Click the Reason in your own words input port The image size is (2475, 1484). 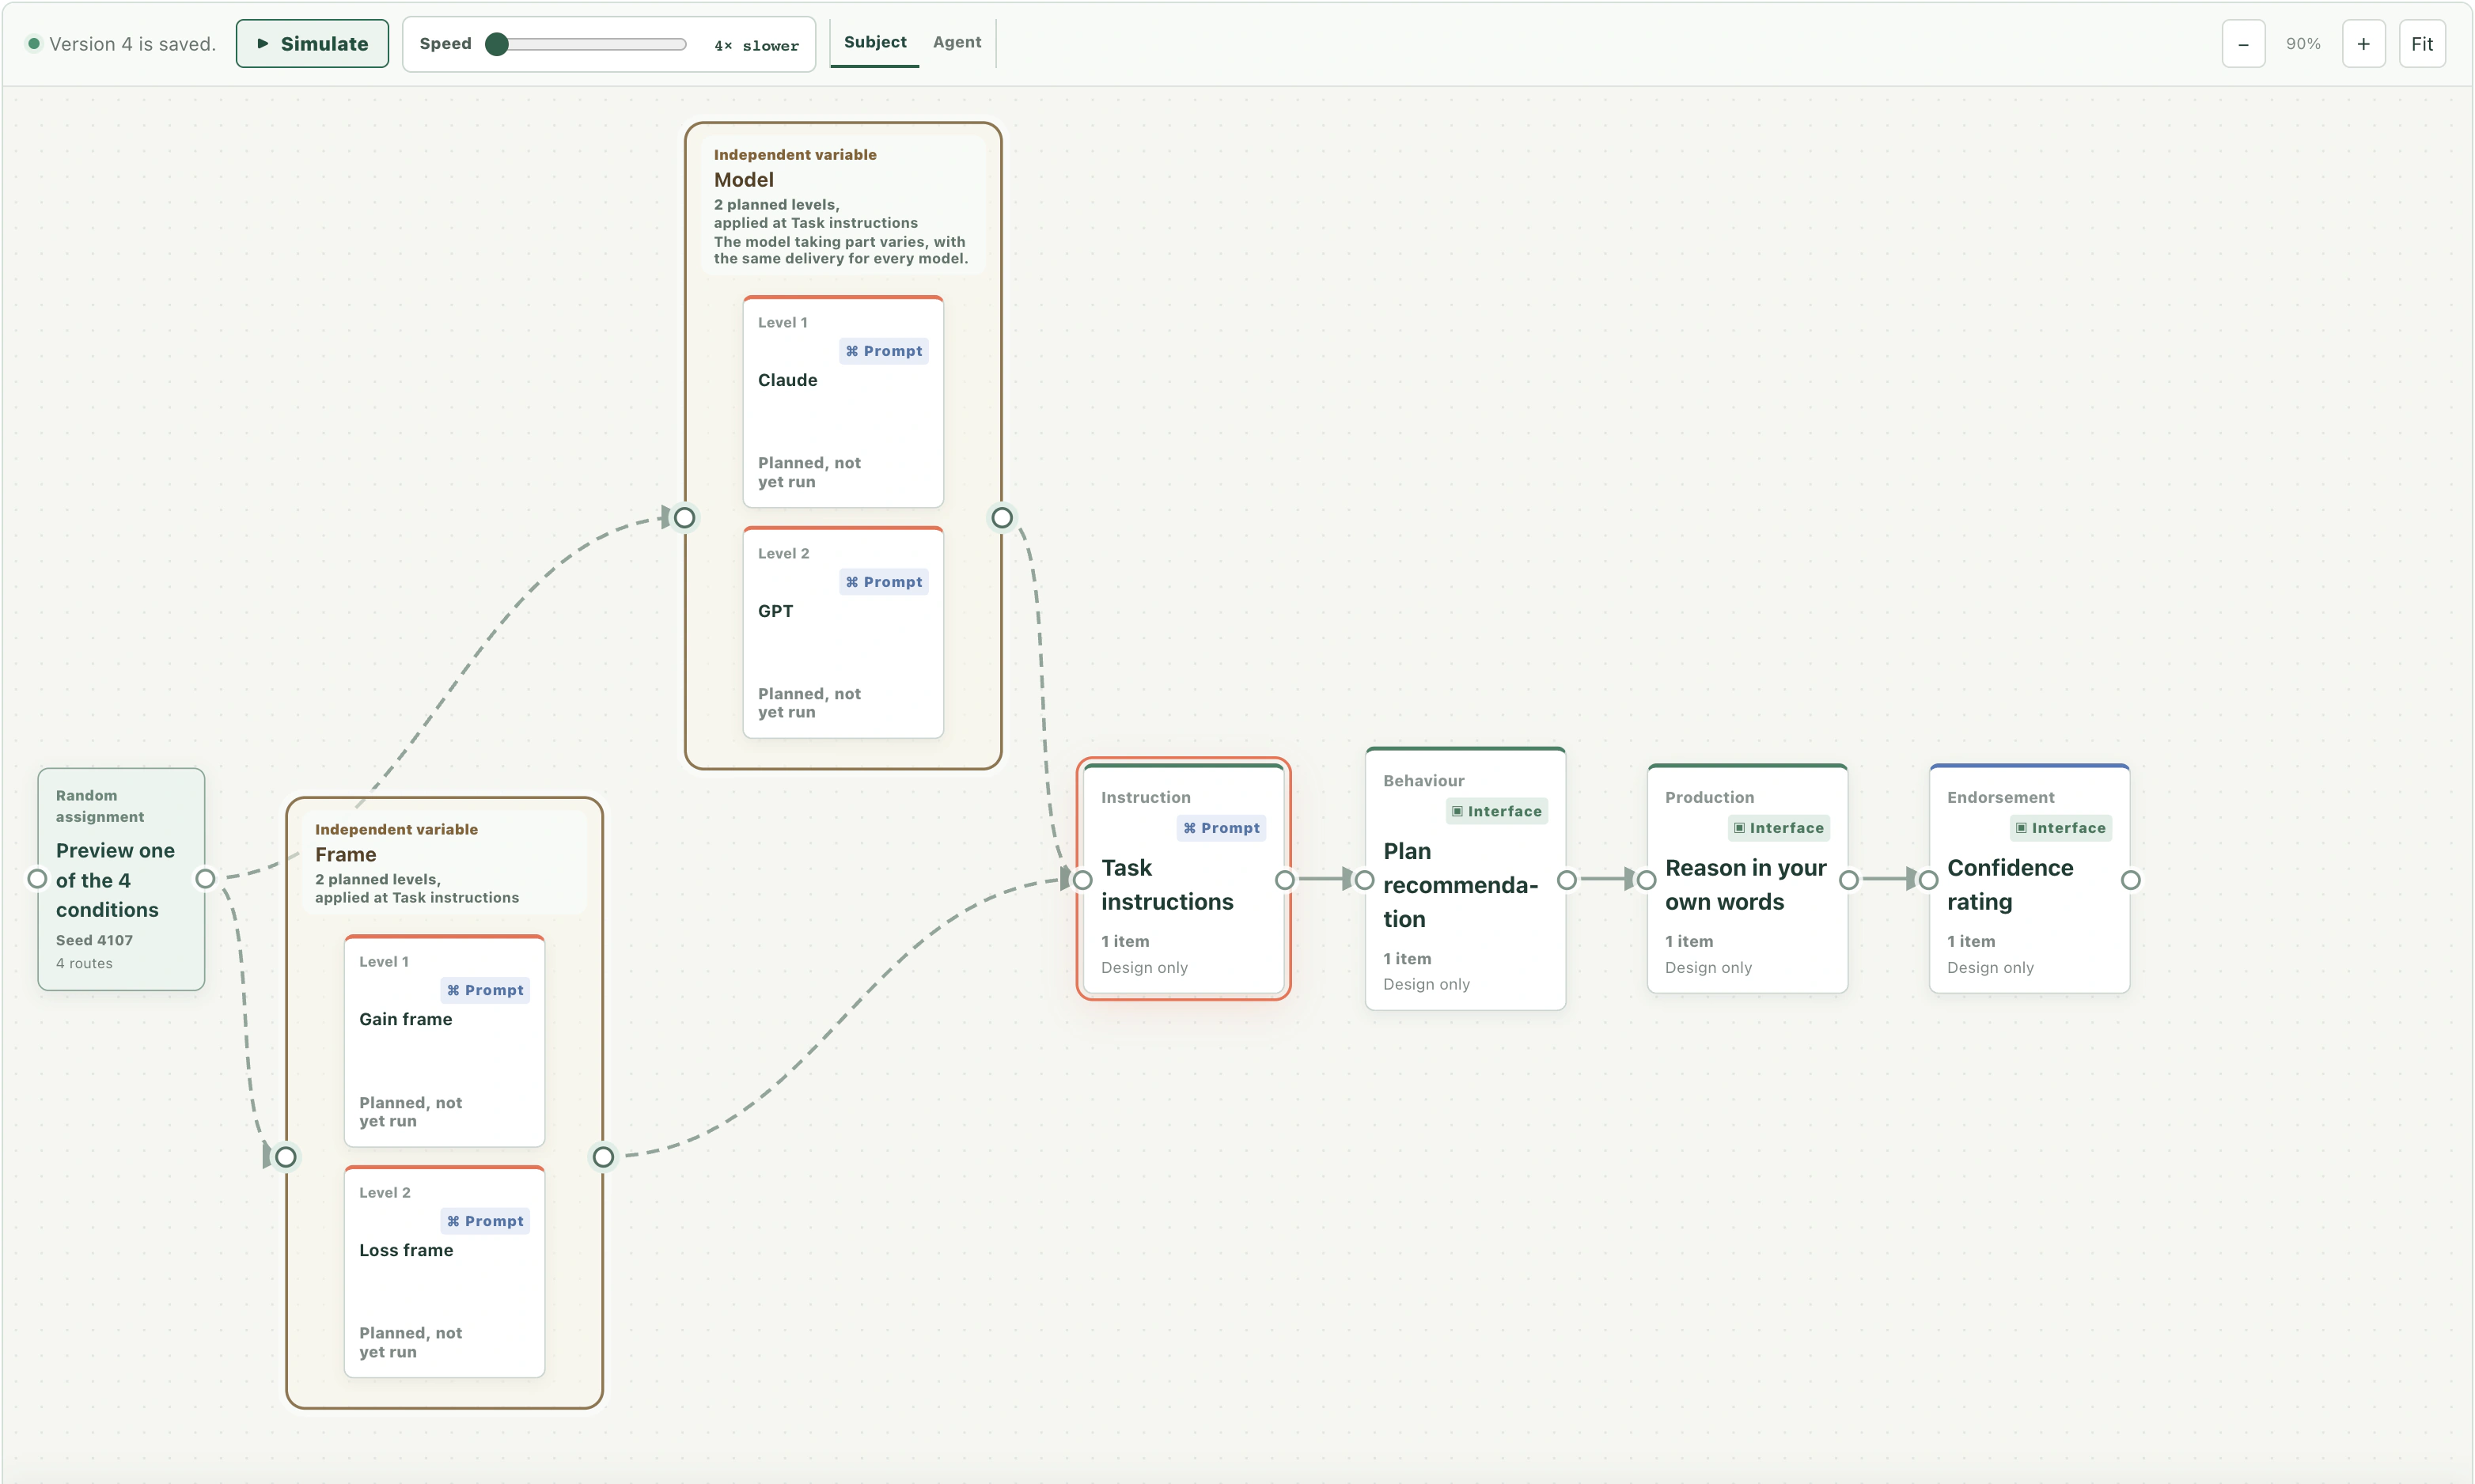pyautogui.click(x=1646, y=880)
